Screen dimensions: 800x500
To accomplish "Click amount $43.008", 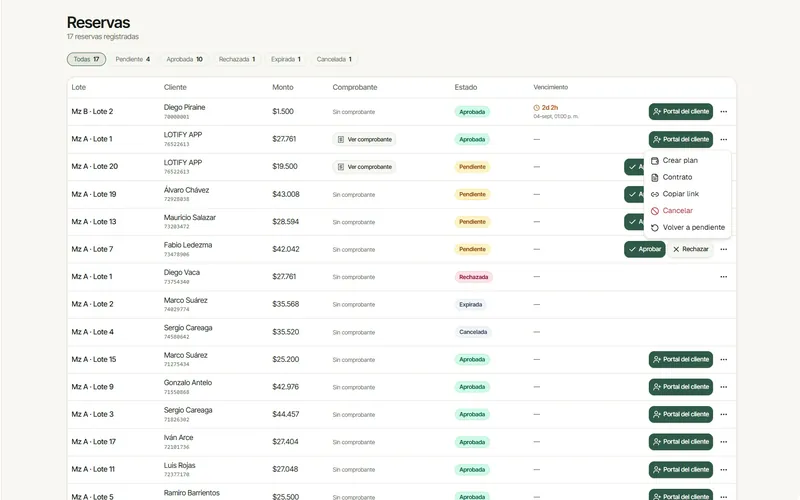I will pyautogui.click(x=286, y=194).
